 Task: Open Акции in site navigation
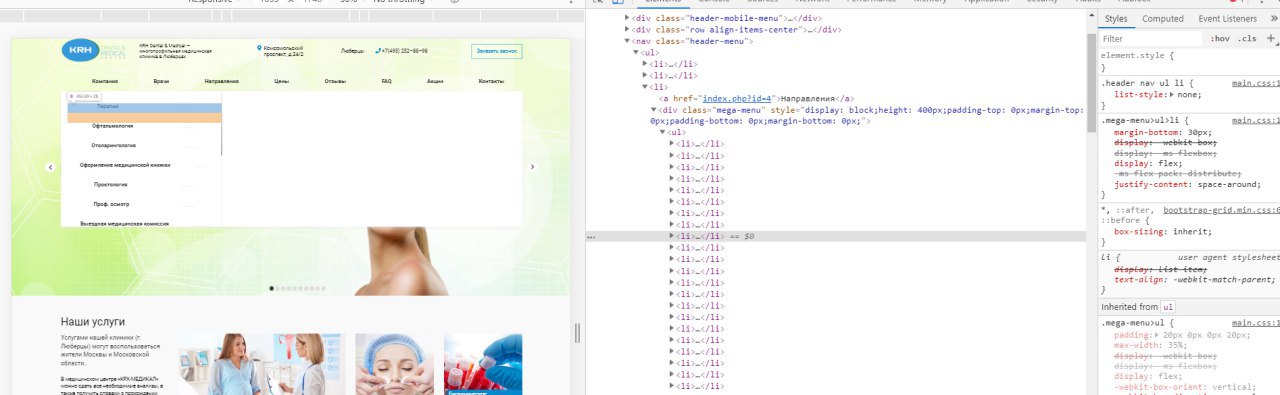point(435,80)
